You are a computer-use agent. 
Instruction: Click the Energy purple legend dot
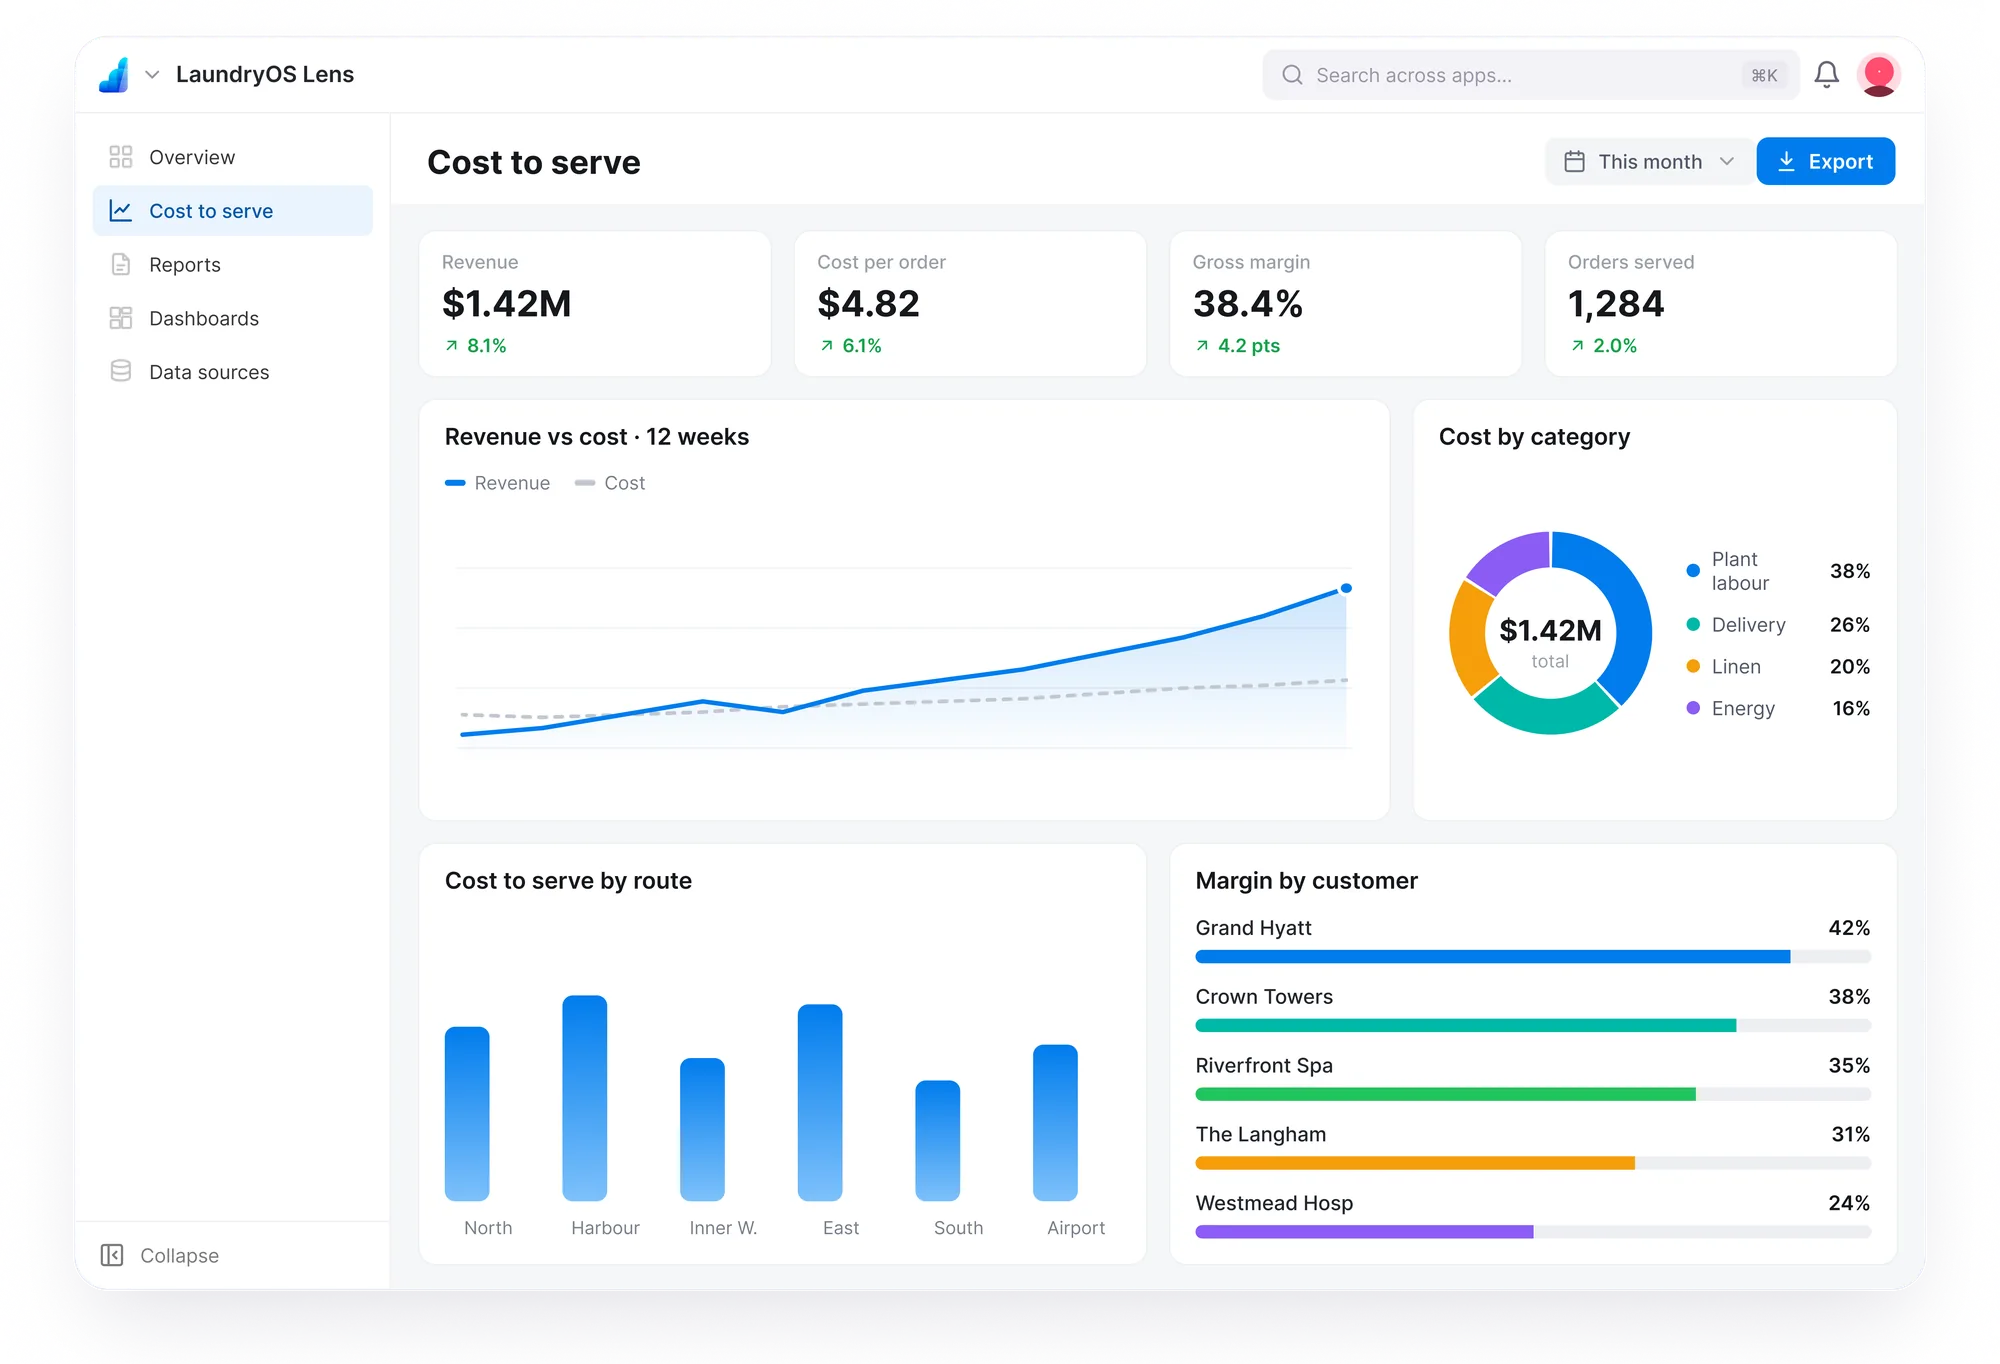tap(1693, 708)
